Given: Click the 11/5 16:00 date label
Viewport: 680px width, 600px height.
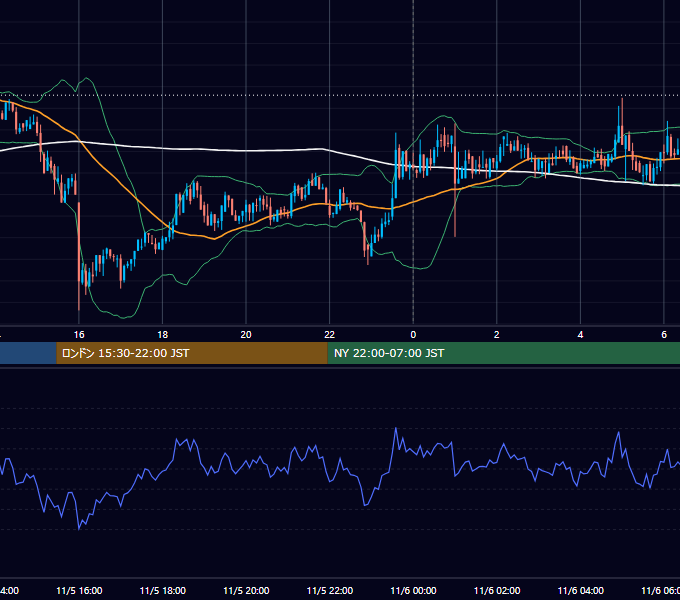Looking at the screenshot, I should (x=79, y=591).
